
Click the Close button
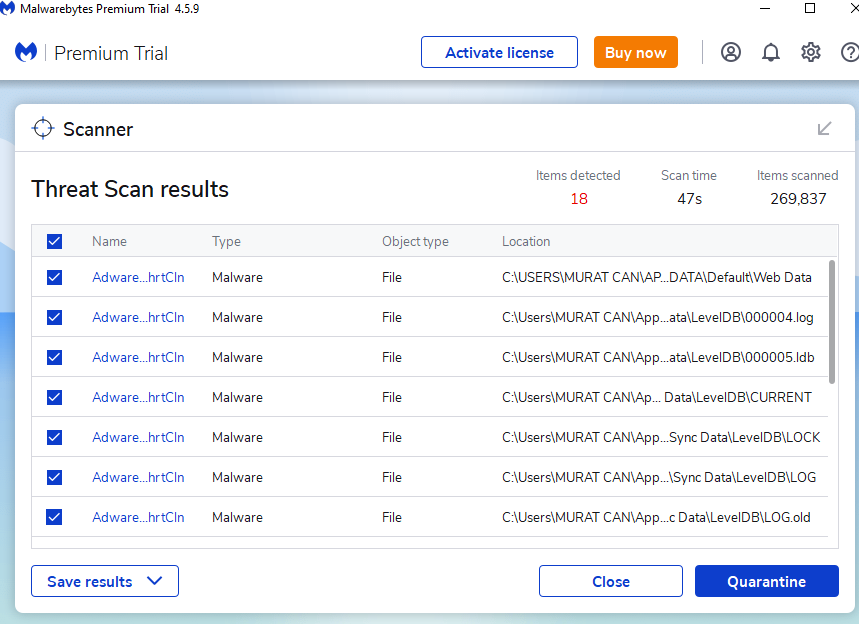pos(611,581)
